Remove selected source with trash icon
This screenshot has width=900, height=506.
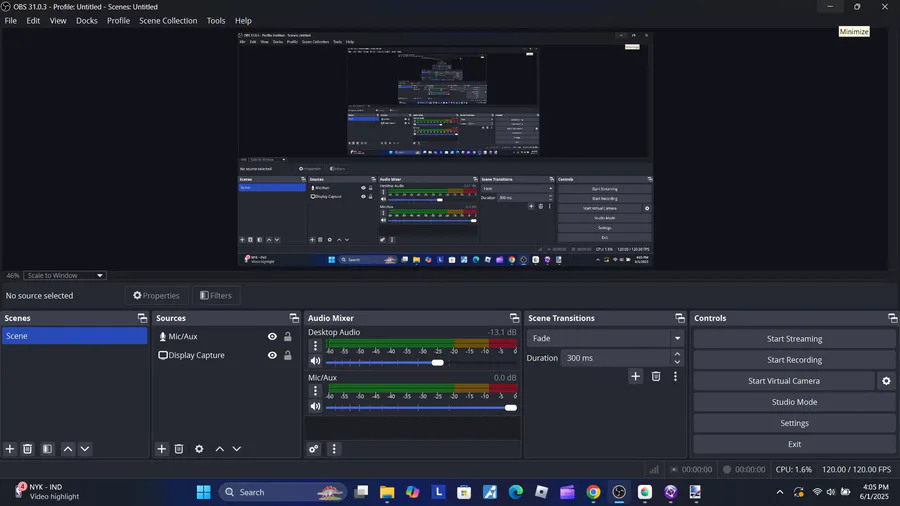point(179,449)
